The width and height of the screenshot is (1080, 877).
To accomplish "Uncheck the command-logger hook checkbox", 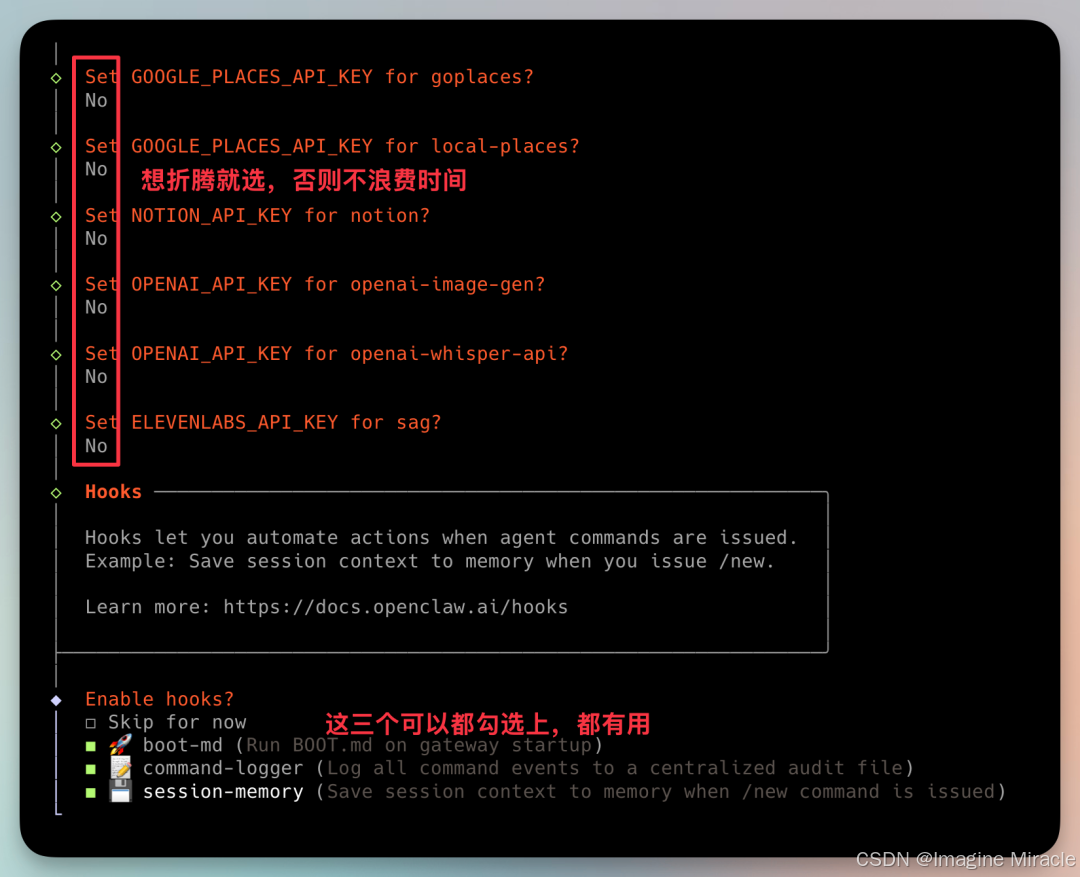I will tap(91, 769).
